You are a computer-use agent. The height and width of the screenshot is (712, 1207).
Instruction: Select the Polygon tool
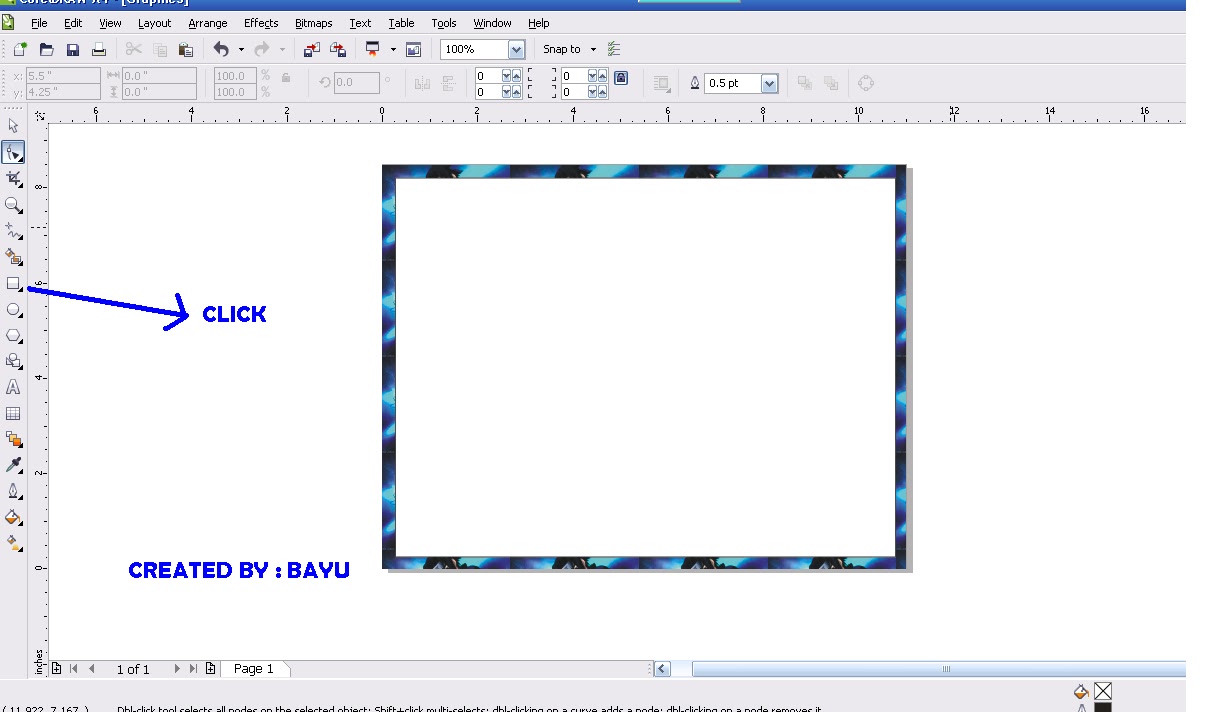tap(13, 336)
